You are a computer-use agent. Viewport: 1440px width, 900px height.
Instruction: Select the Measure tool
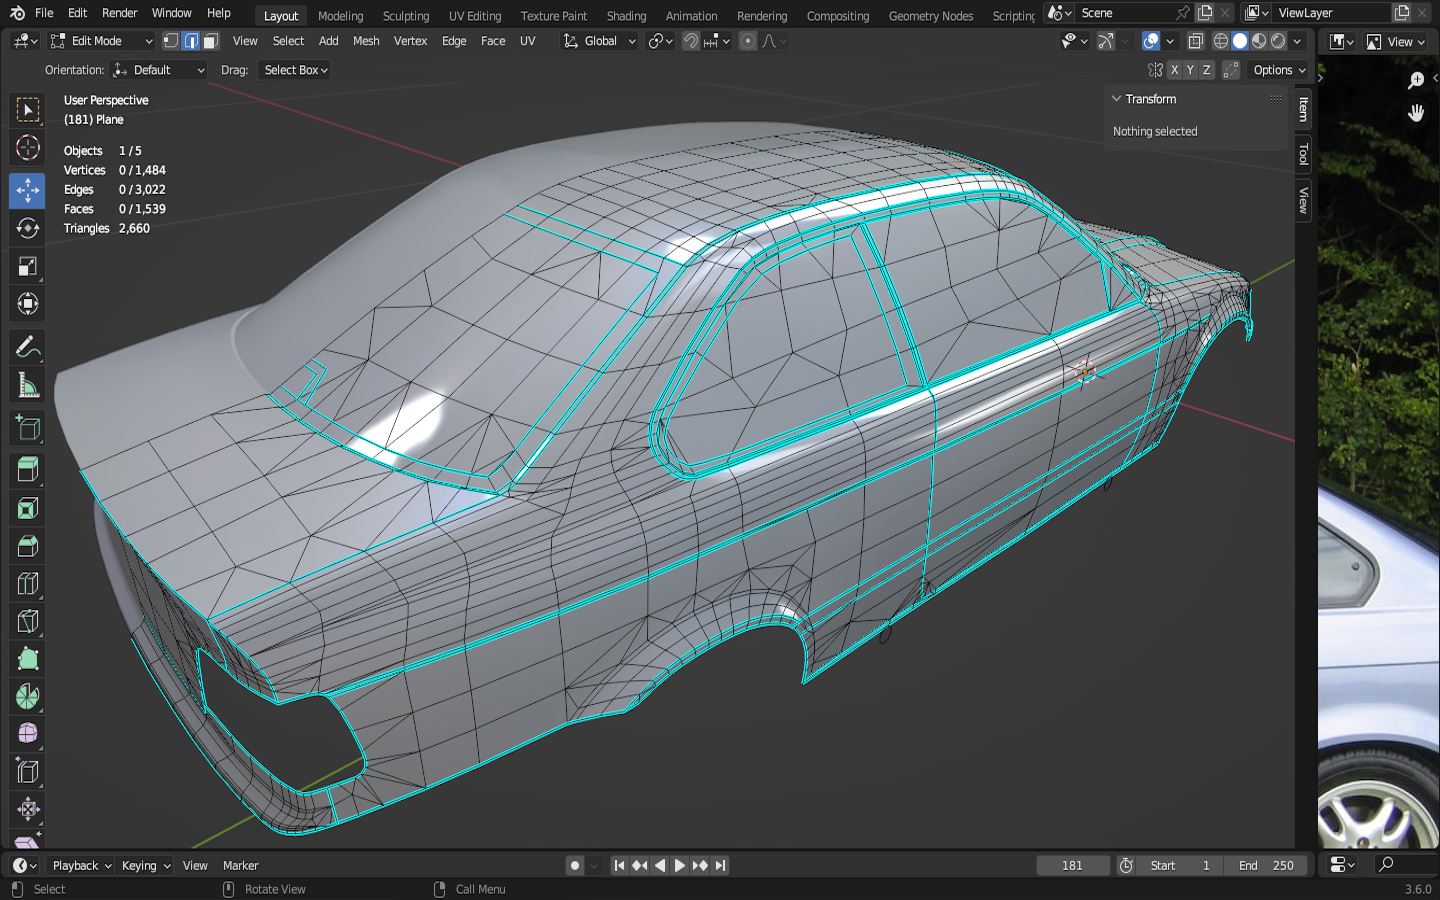[x=27, y=386]
